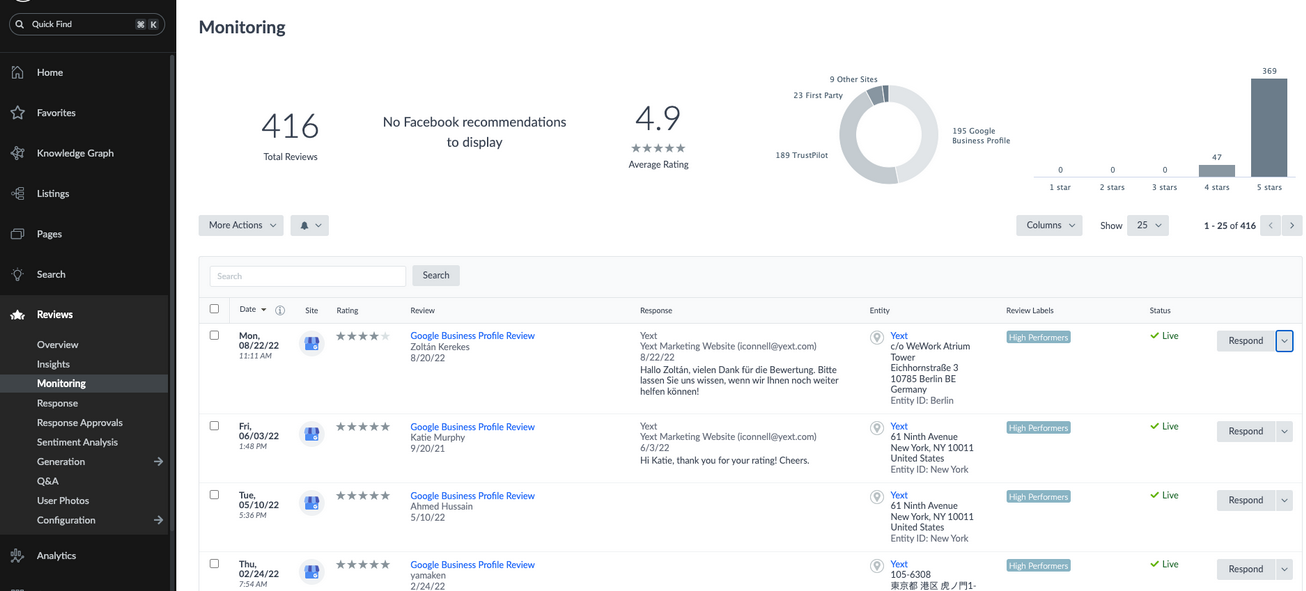Respond to Zoltán Kerekes review
This screenshot has width=1306, height=591.
(1246, 341)
